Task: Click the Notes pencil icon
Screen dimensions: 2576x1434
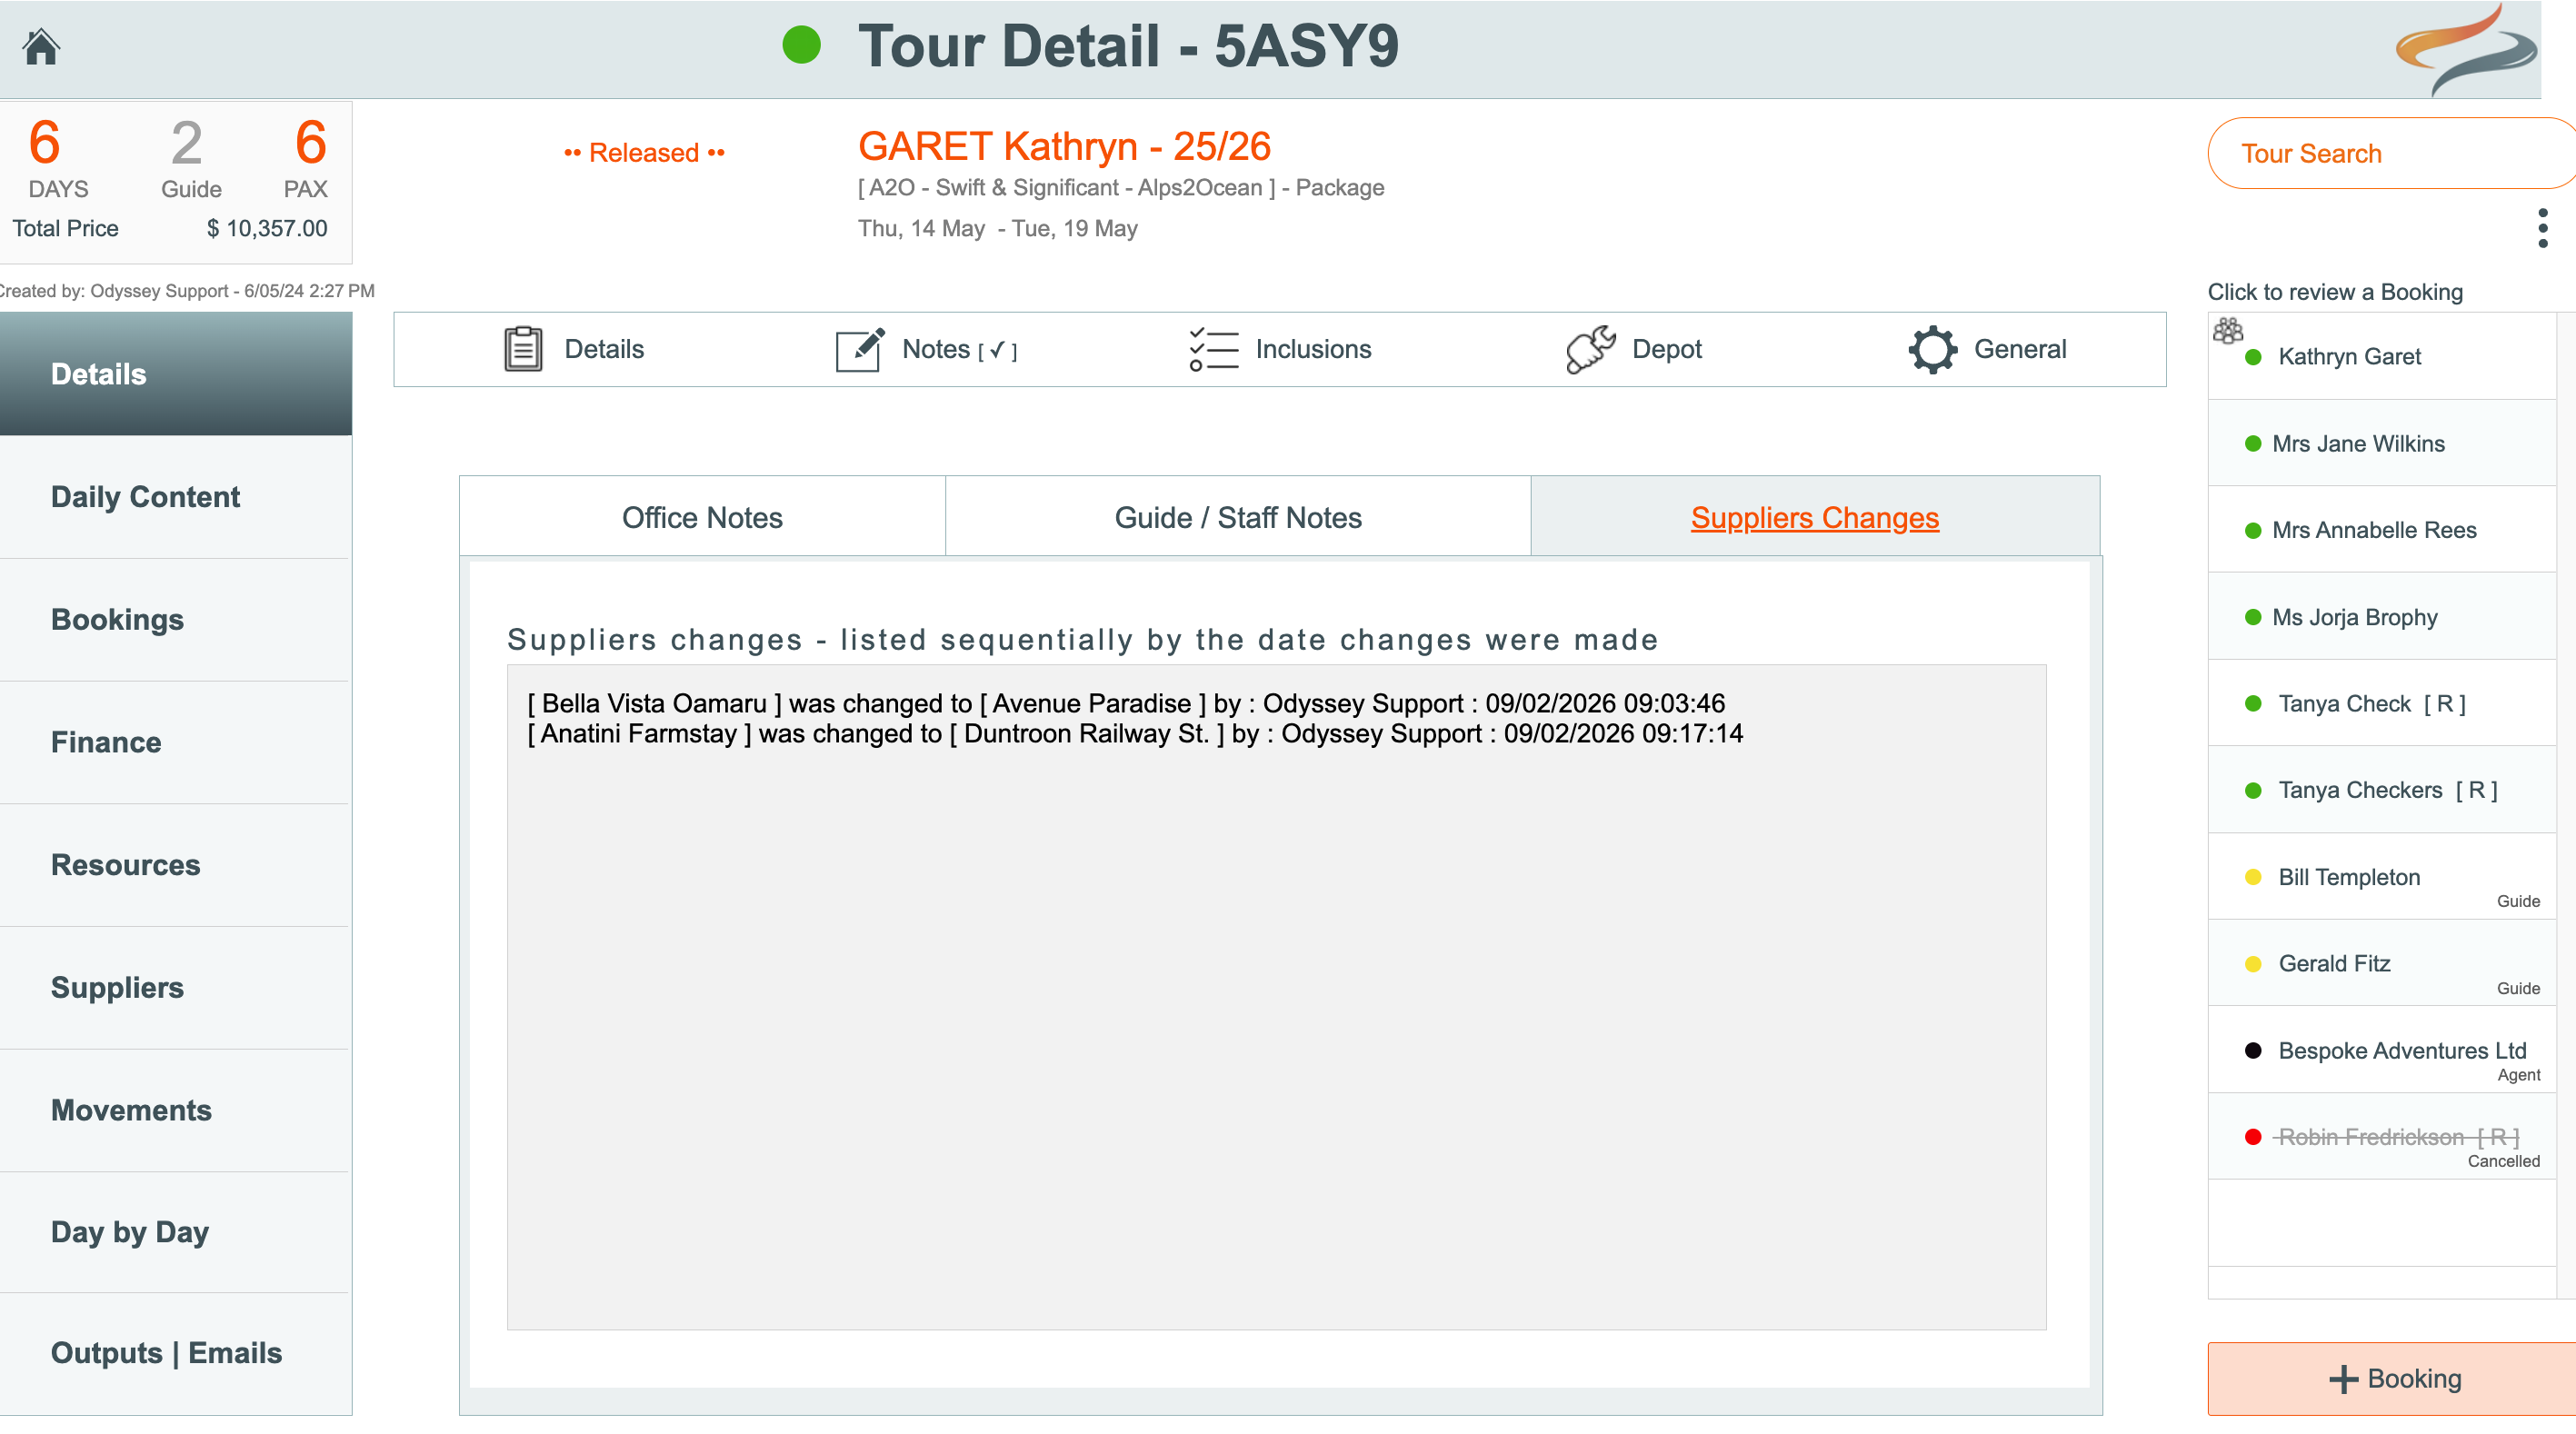Action: (x=859, y=349)
